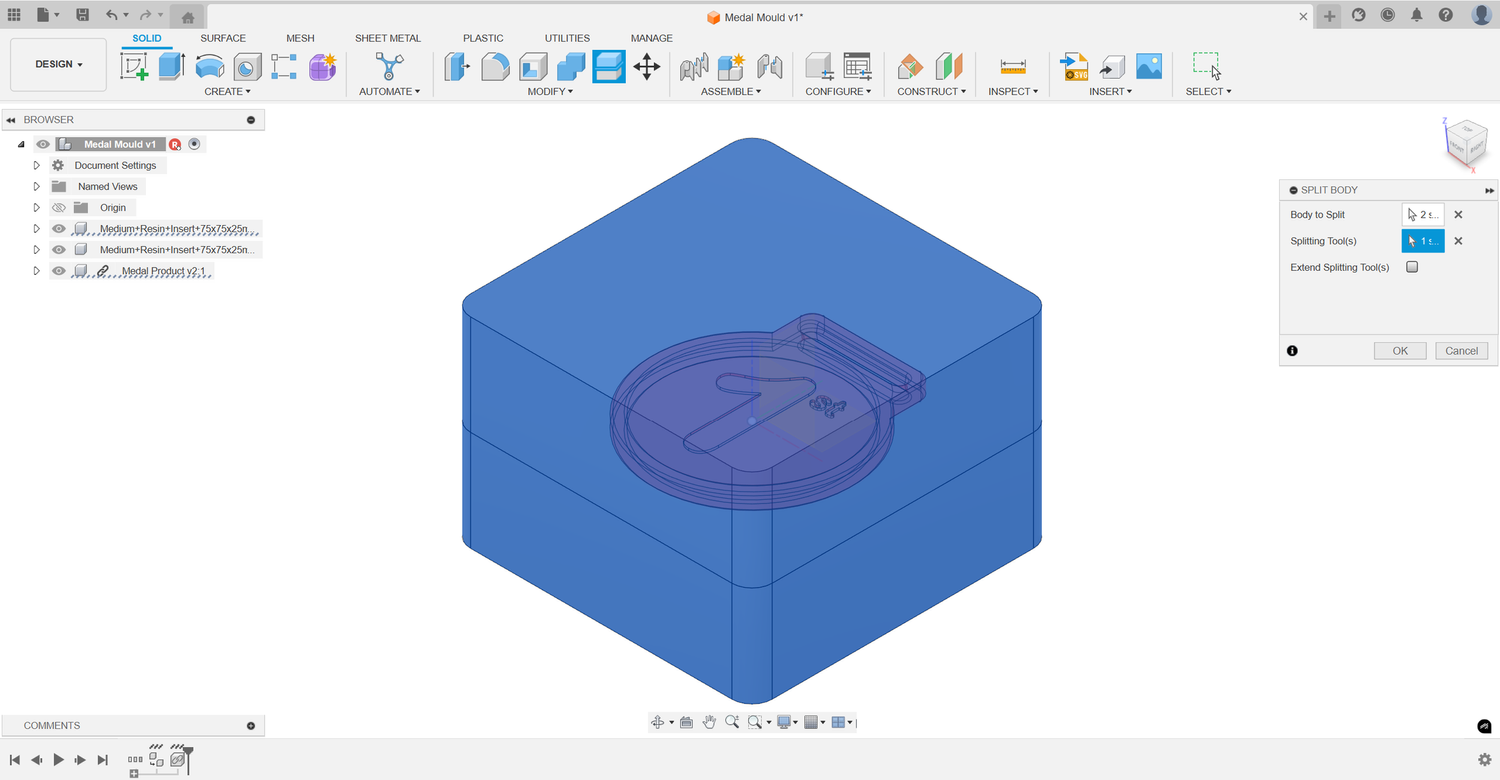Select the Extrude tool
The height and width of the screenshot is (780, 1500).
pos(172,67)
